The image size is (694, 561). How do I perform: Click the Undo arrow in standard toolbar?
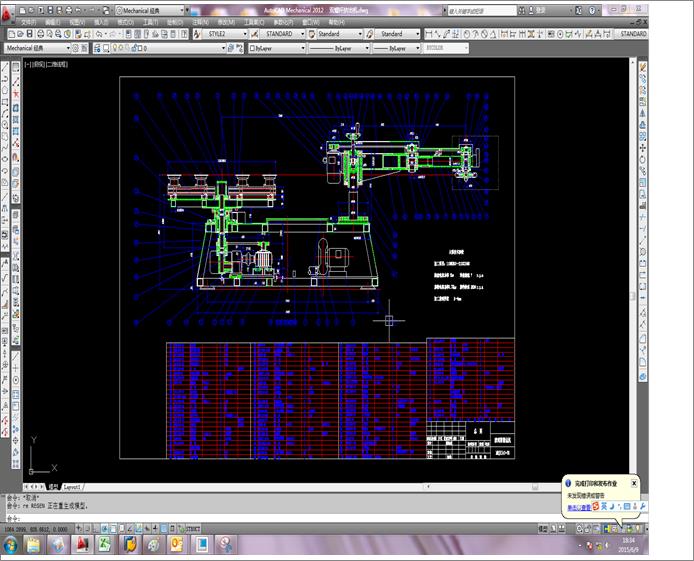(x=100, y=34)
